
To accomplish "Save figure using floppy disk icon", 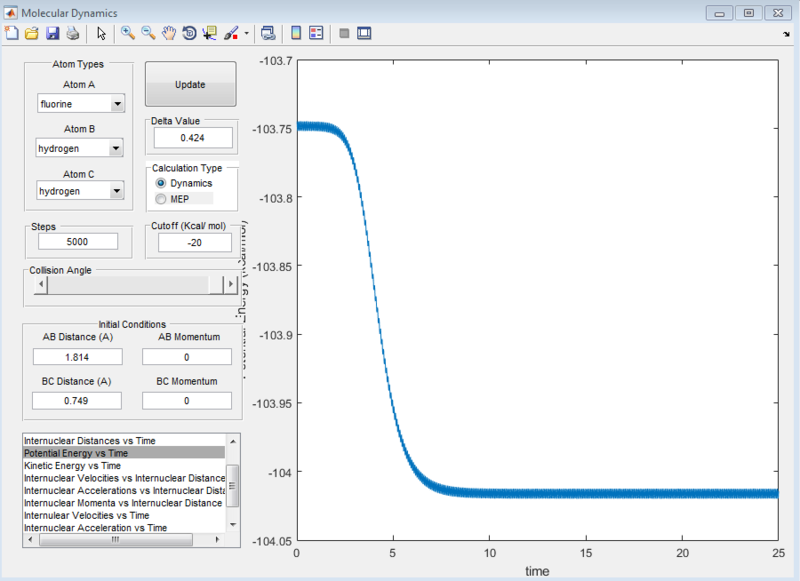I will pyautogui.click(x=52, y=33).
